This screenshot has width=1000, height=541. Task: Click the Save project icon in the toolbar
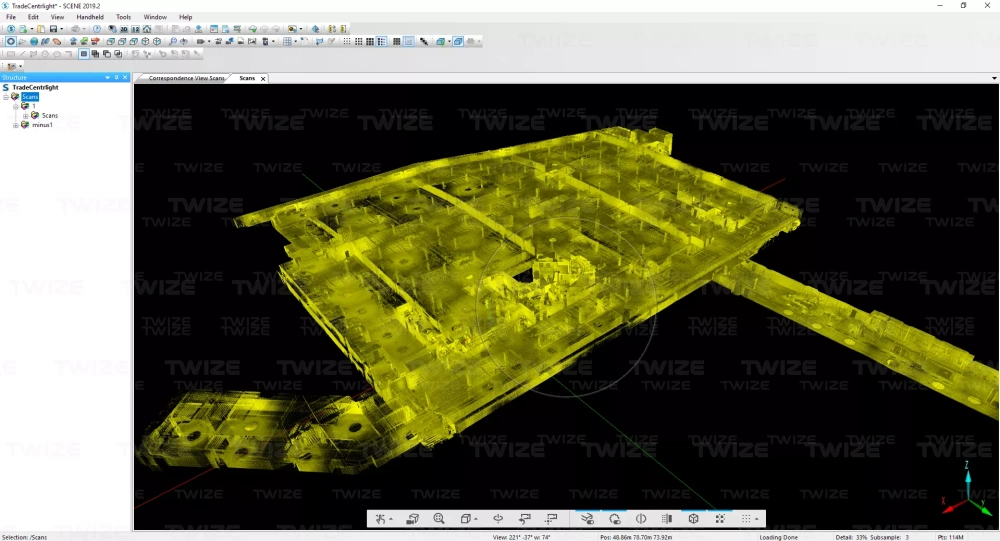pyautogui.click(x=54, y=29)
